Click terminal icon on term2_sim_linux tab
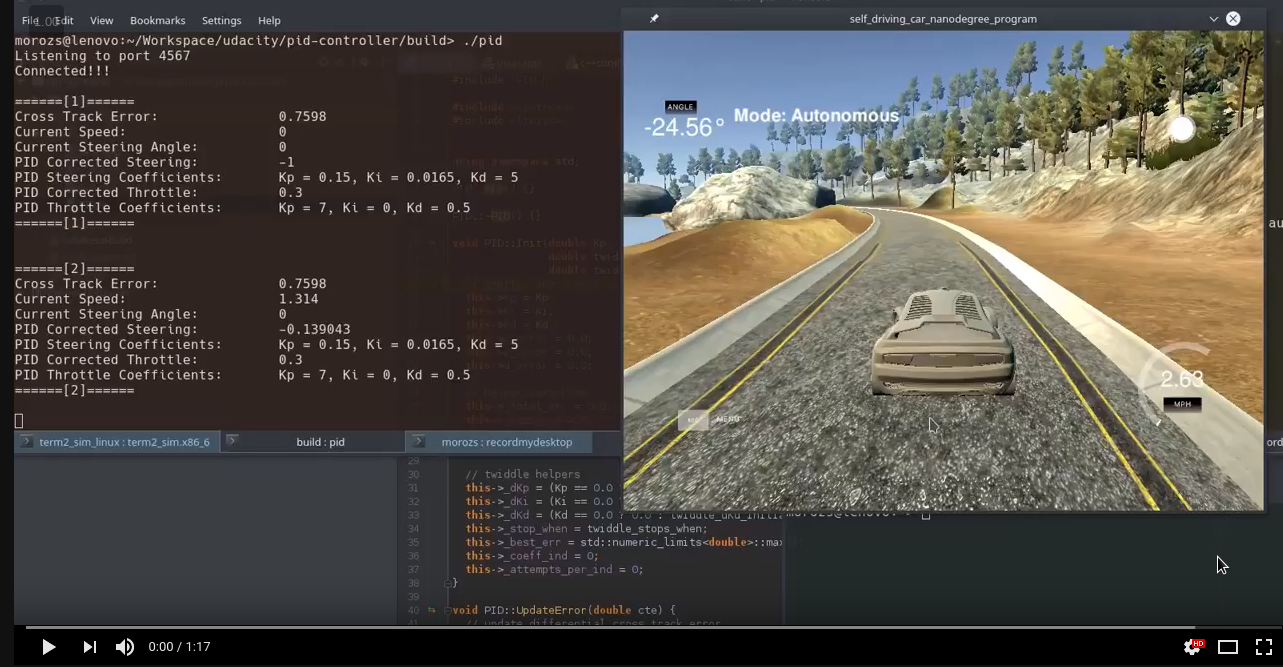The image size is (1283, 667). tap(26, 441)
